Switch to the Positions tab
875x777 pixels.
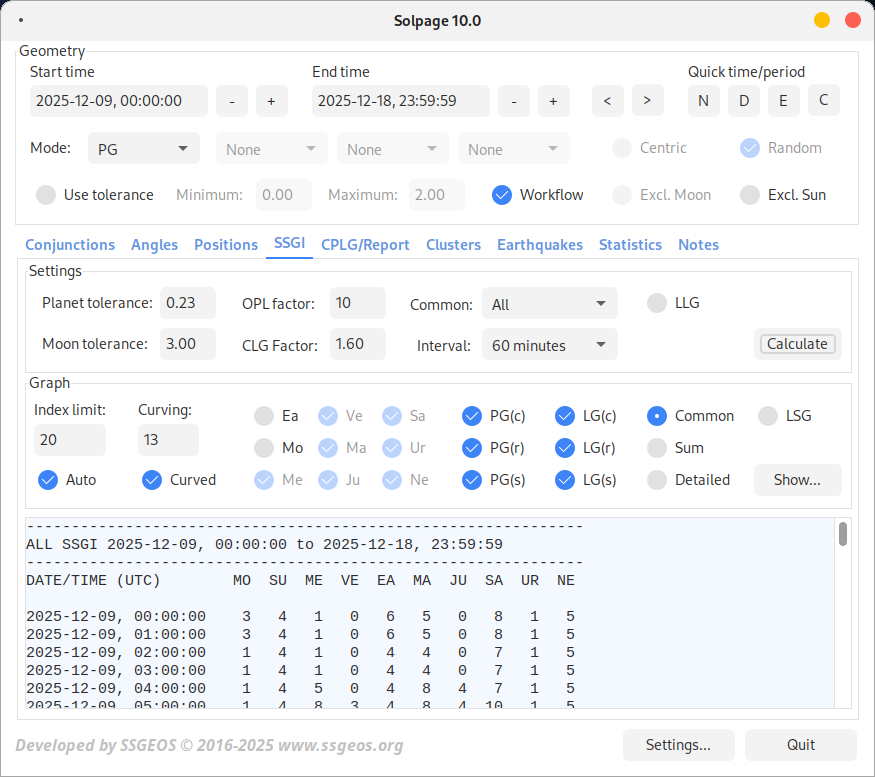tap(226, 245)
